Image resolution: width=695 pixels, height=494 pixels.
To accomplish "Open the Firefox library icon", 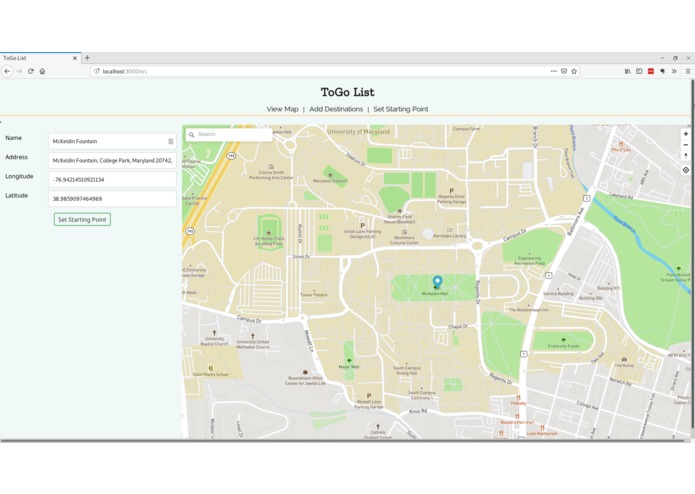I will point(628,71).
